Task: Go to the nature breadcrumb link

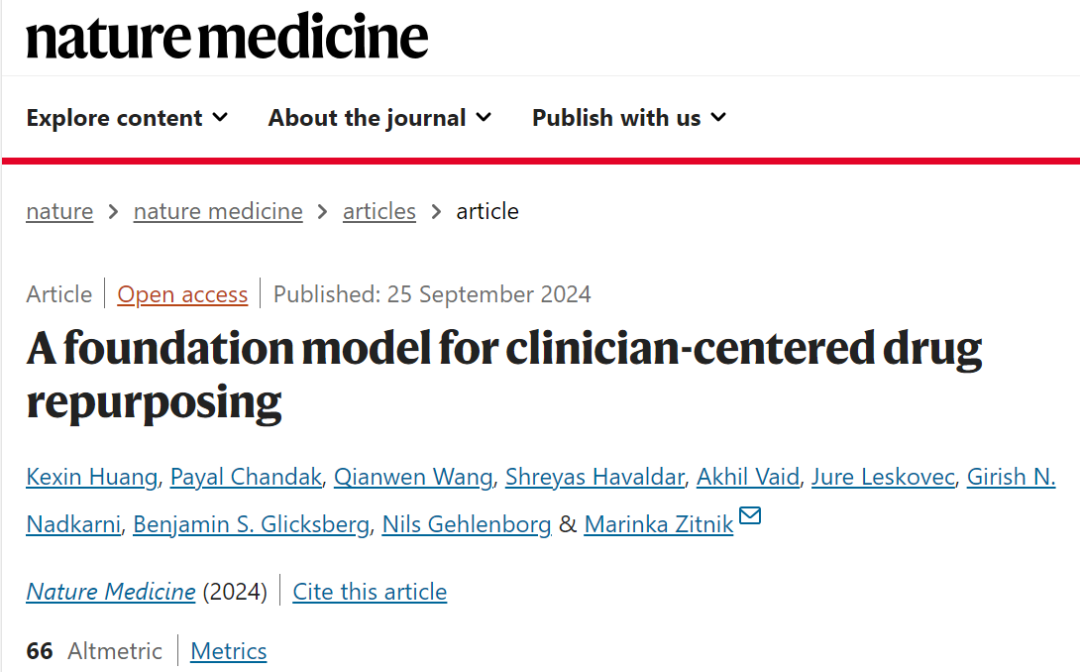Action: coord(59,211)
